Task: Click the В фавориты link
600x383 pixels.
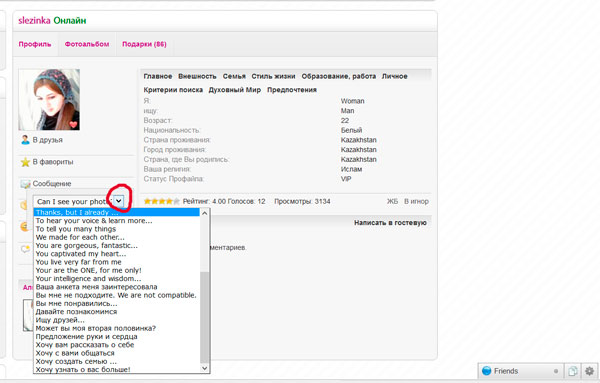Action: [53, 162]
